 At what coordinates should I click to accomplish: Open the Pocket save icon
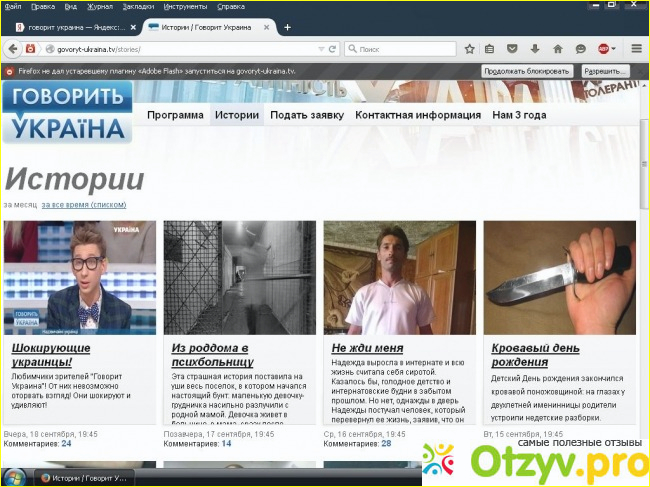(x=512, y=48)
